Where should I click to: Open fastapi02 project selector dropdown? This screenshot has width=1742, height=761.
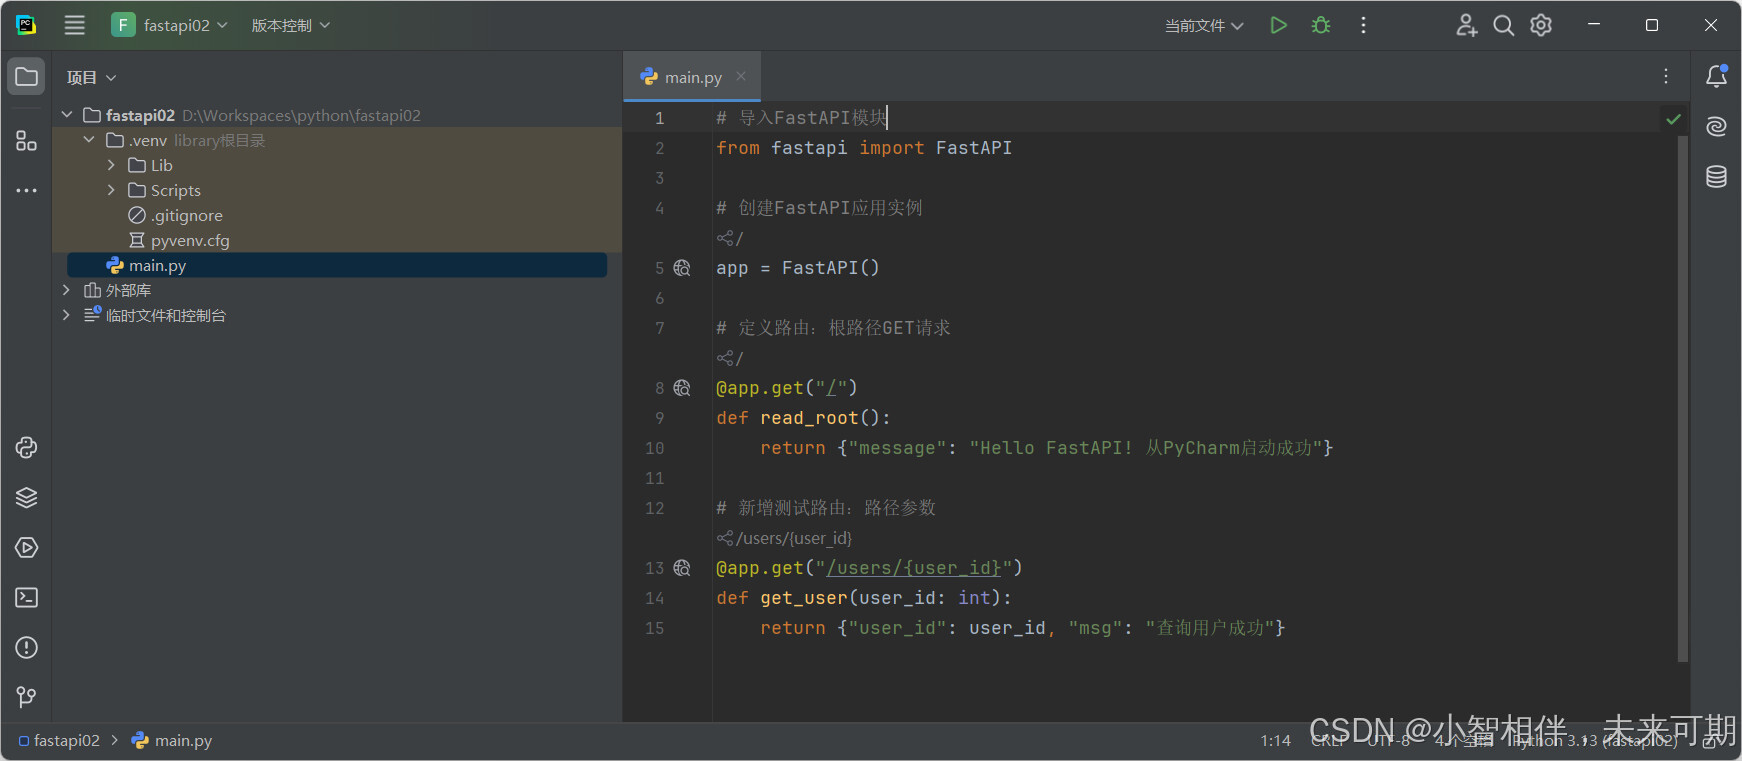coord(171,25)
